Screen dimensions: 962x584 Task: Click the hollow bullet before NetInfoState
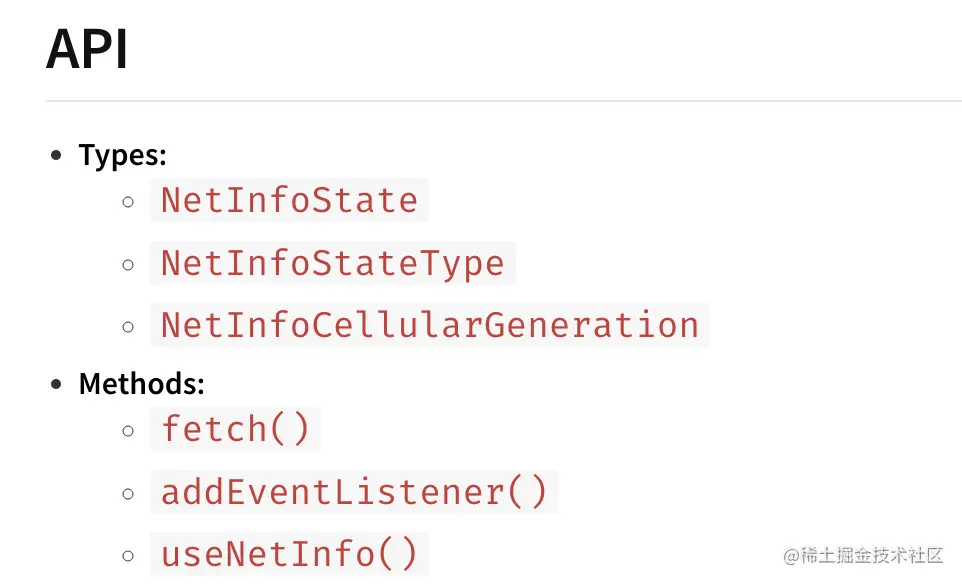coord(128,202)
